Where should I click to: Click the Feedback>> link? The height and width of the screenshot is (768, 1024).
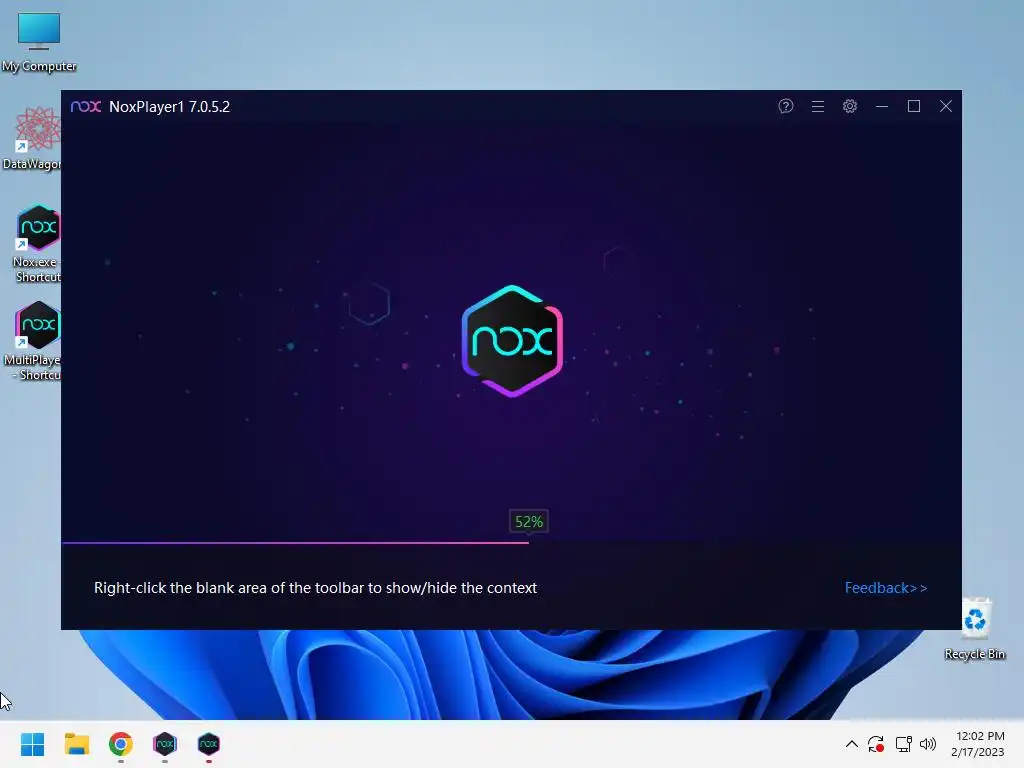coord(886,588)
